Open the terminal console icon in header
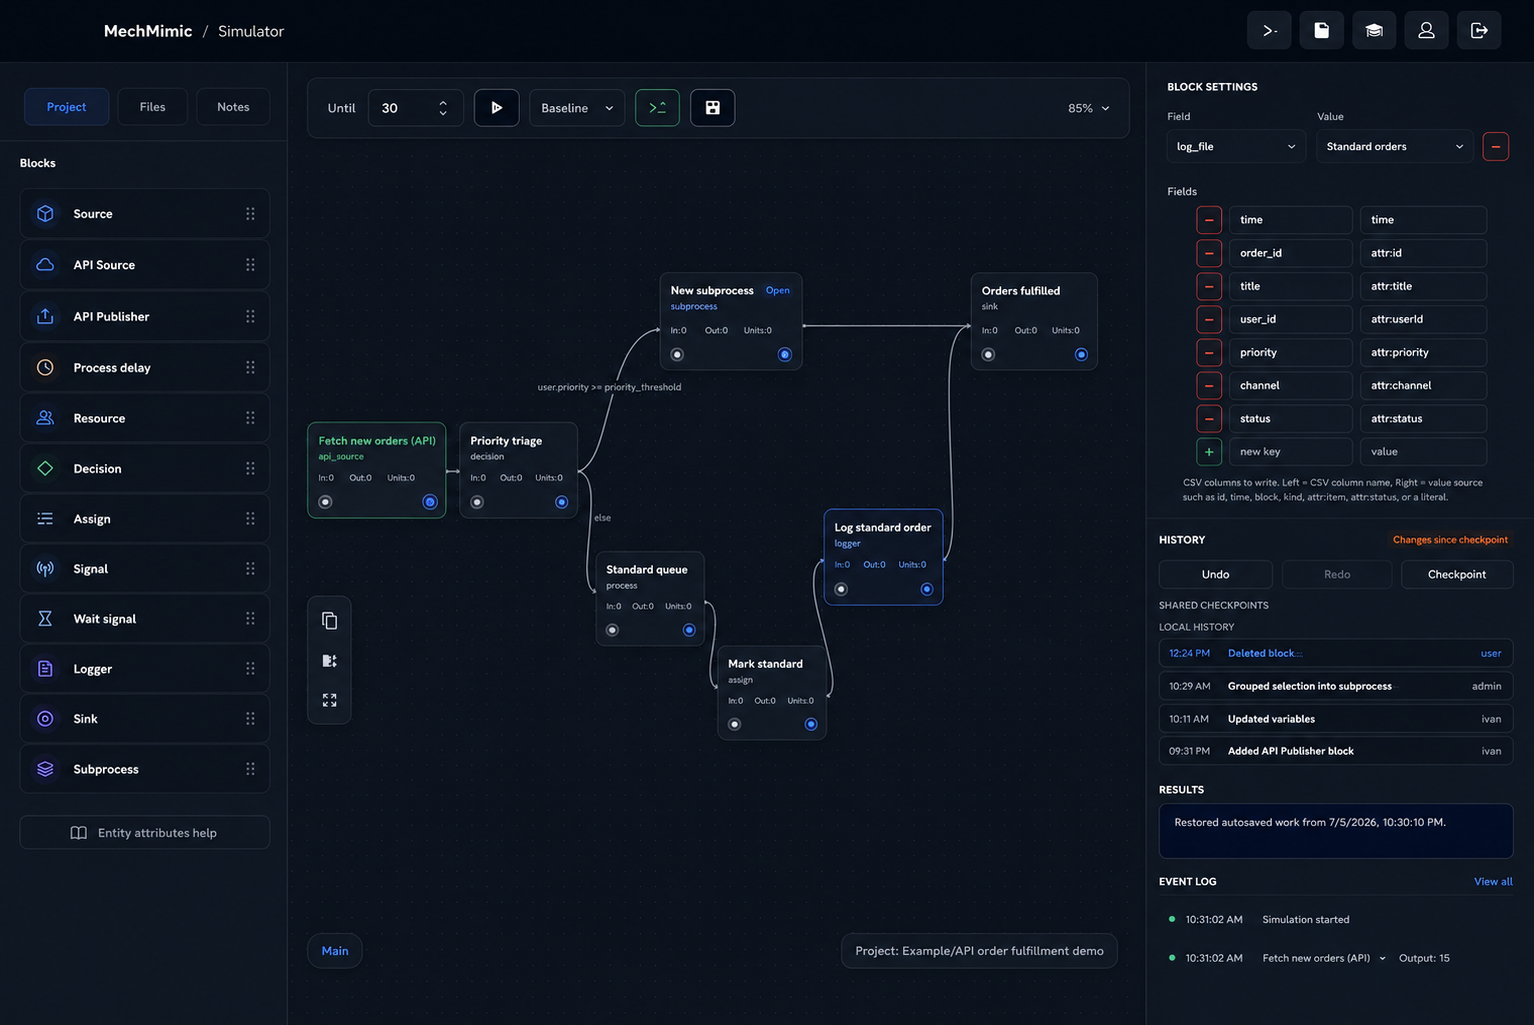This screenshot has width=1534, height=1025. (1269, 31)
